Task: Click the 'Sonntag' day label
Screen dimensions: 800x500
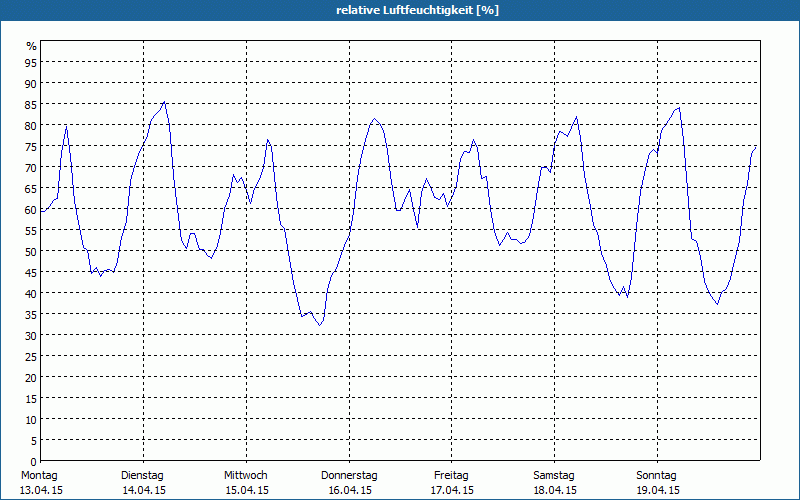Action: point(656,476)
